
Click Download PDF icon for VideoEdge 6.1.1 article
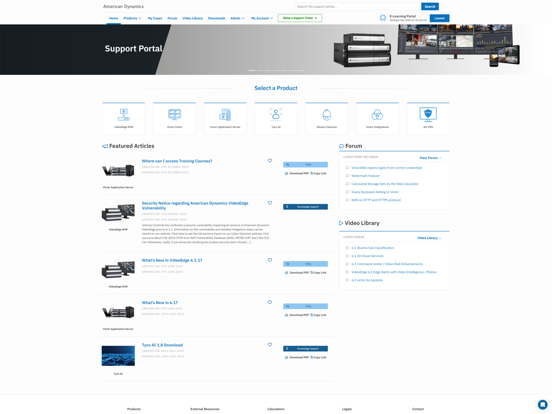click(287, 273)
